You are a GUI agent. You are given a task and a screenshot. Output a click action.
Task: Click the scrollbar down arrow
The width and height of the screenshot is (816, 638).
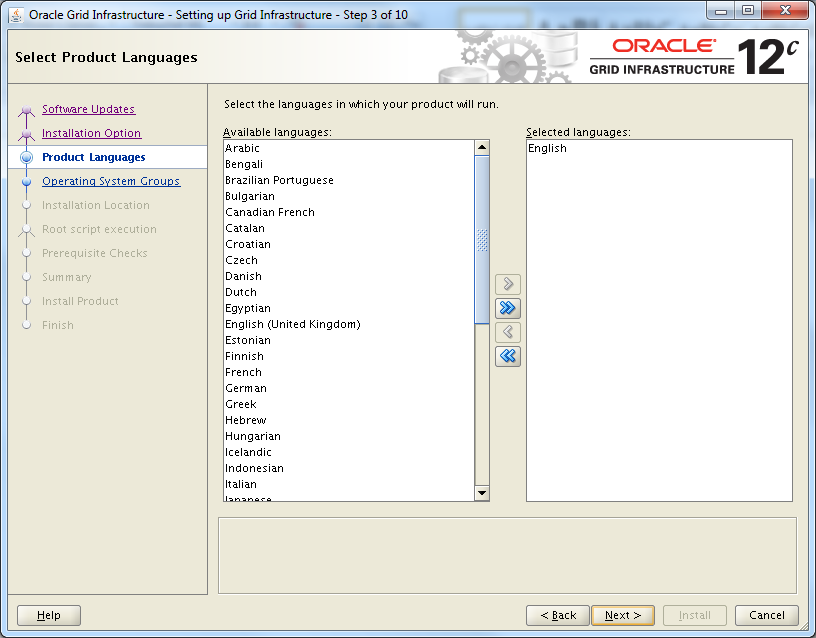click(x=482, y=492)
